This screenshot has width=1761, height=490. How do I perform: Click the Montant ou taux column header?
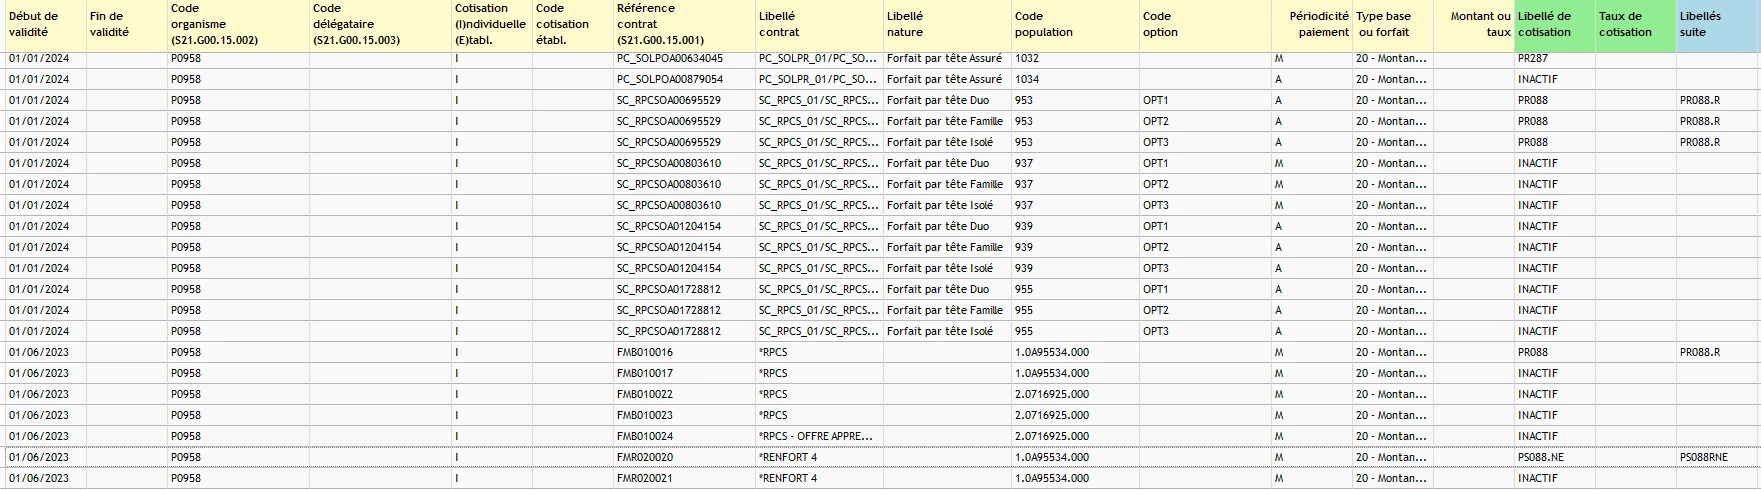pyautogui.click(x=1473, y=25)
